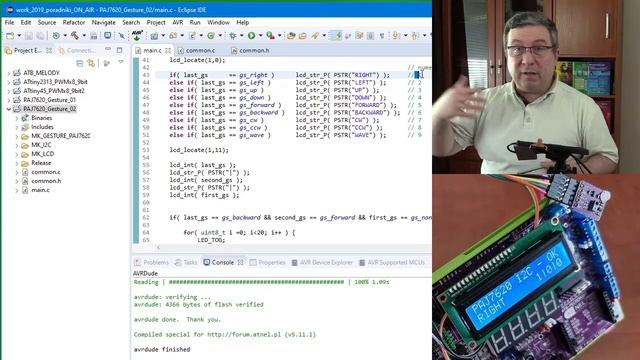Select the MK_LCD folder
The height and width of the screenshot is (360, 640).
(x=42, y=154)
